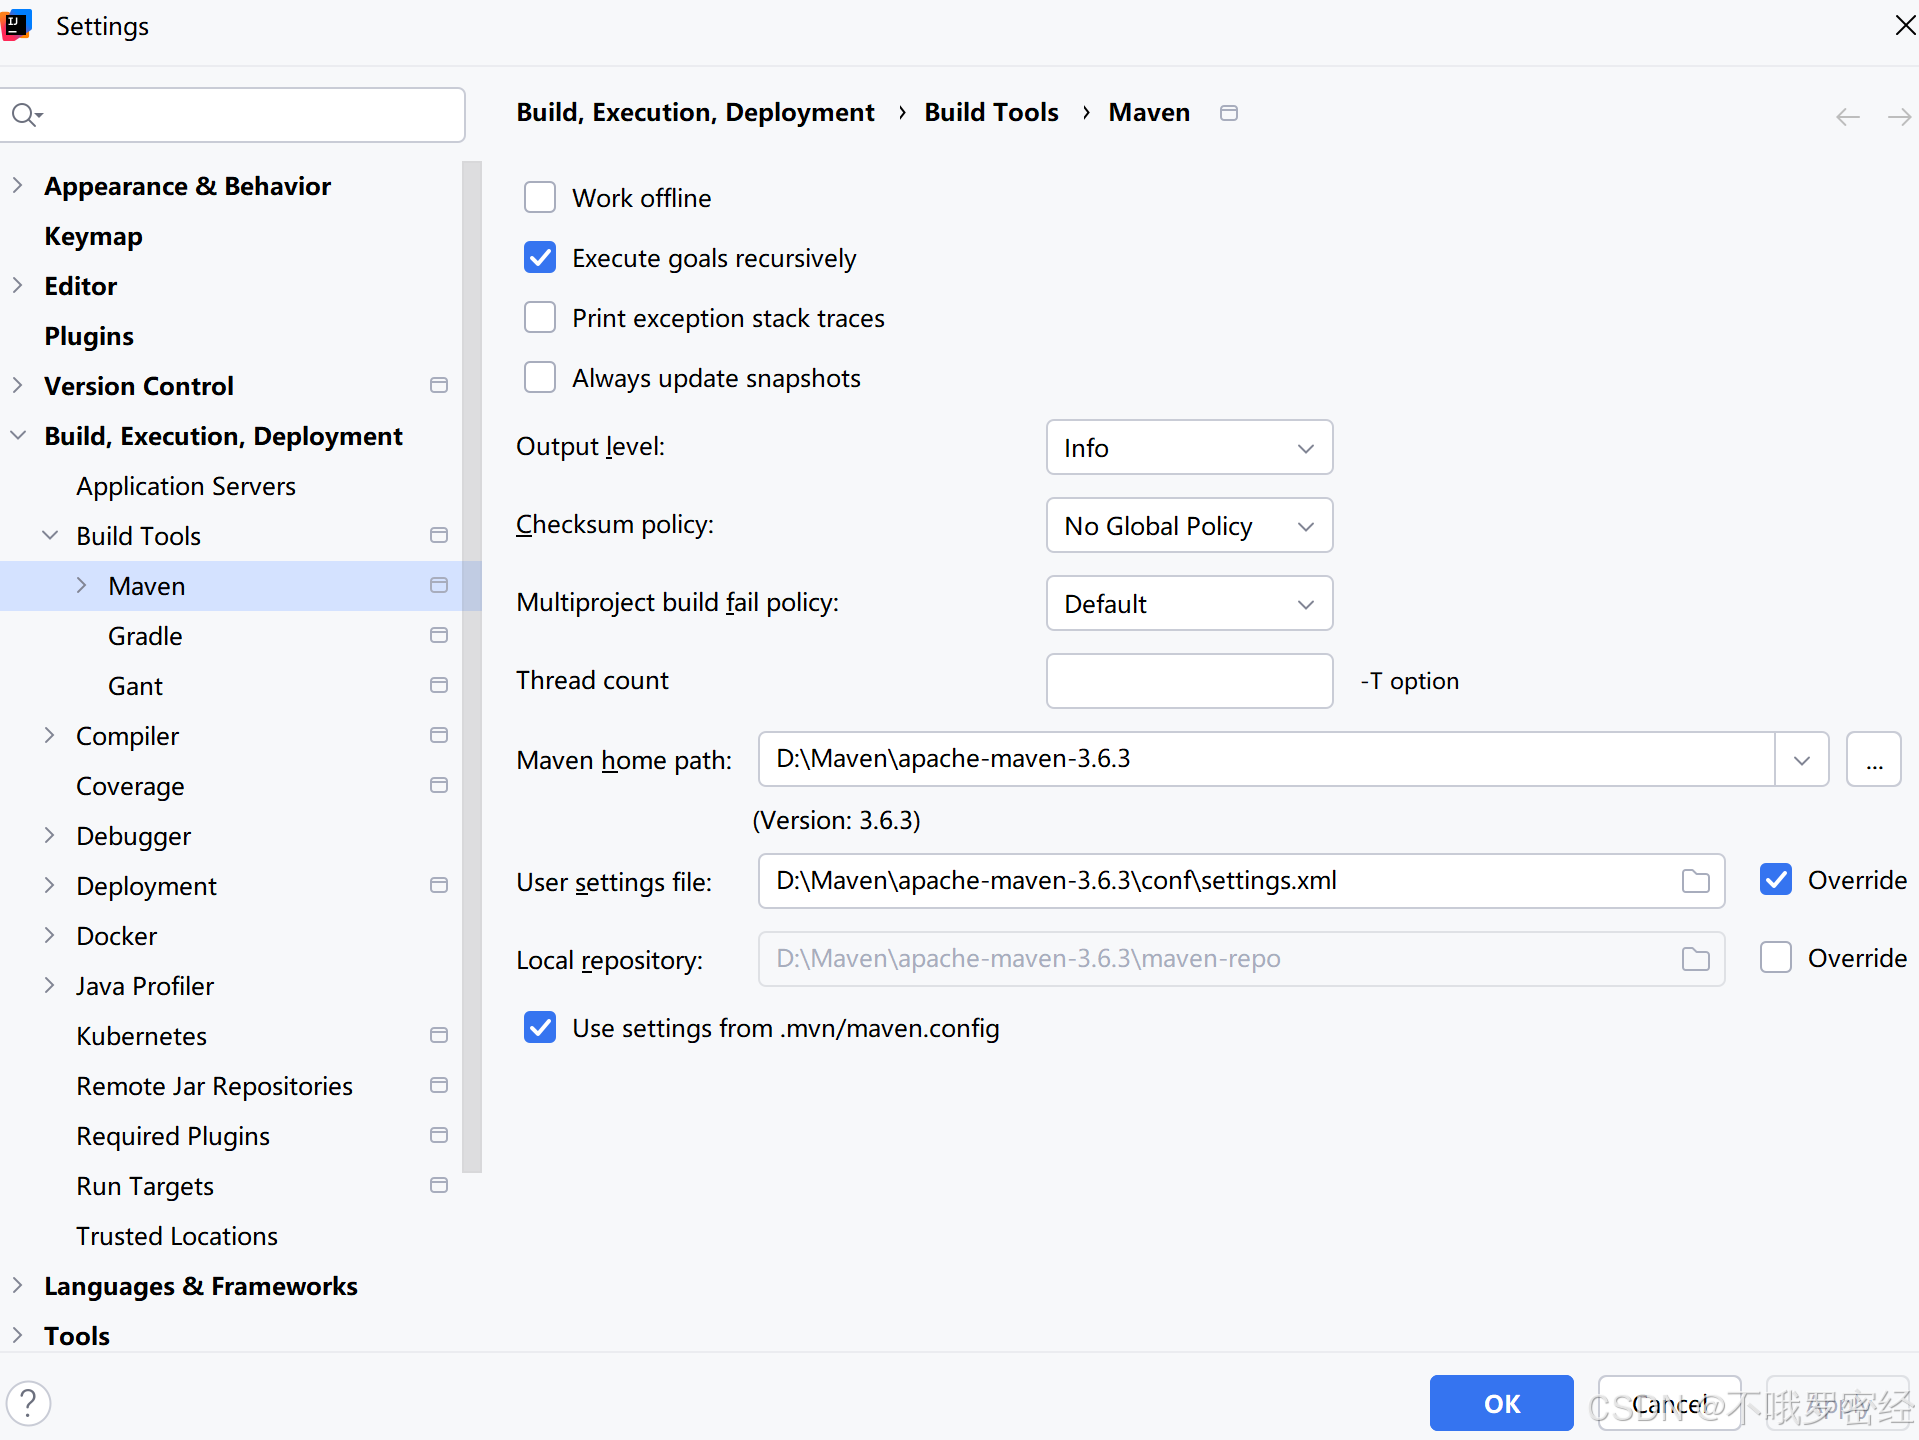Viewport: 1919px width, 1440px height.
Task: Click the search magnifier icon
Action: pyautogui.click(x=27, y=115)
